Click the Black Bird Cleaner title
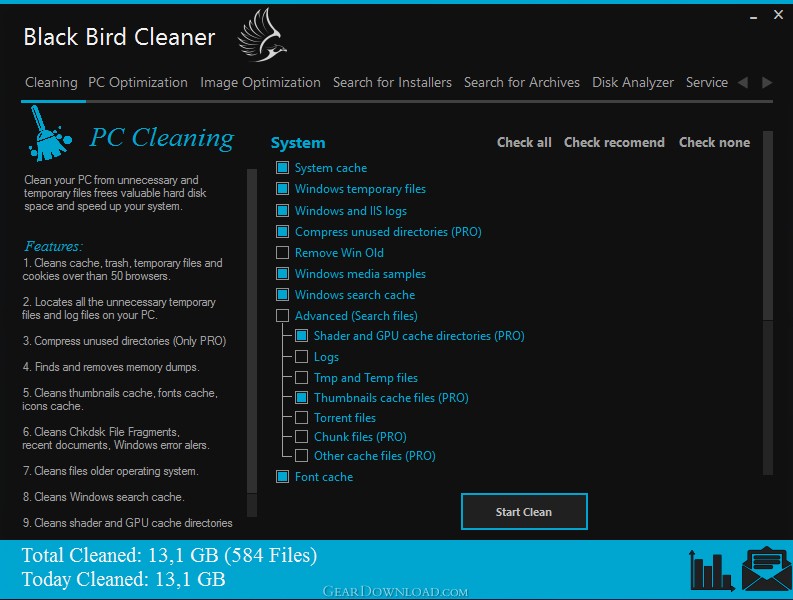This screenshot has width=793, height=600. click(x=119, y=37)
